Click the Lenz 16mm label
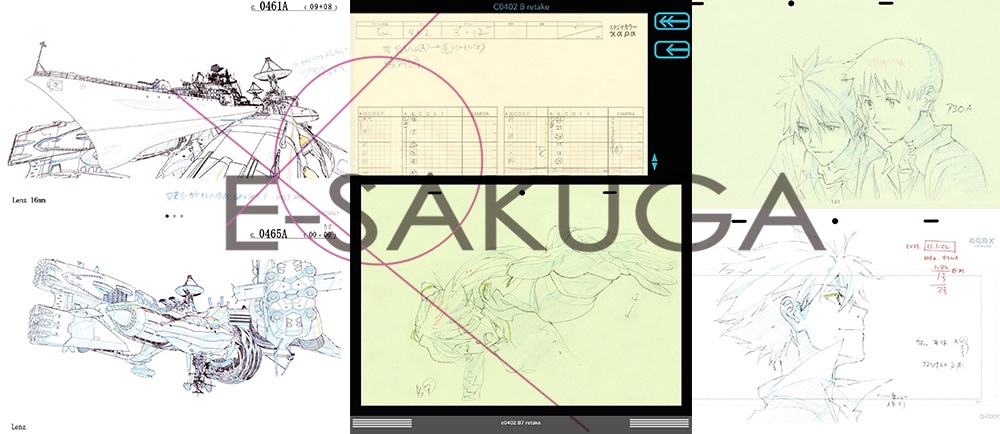Image resolution: width=1000 pixels, height=434 pixels. click(x=28, y=200)
